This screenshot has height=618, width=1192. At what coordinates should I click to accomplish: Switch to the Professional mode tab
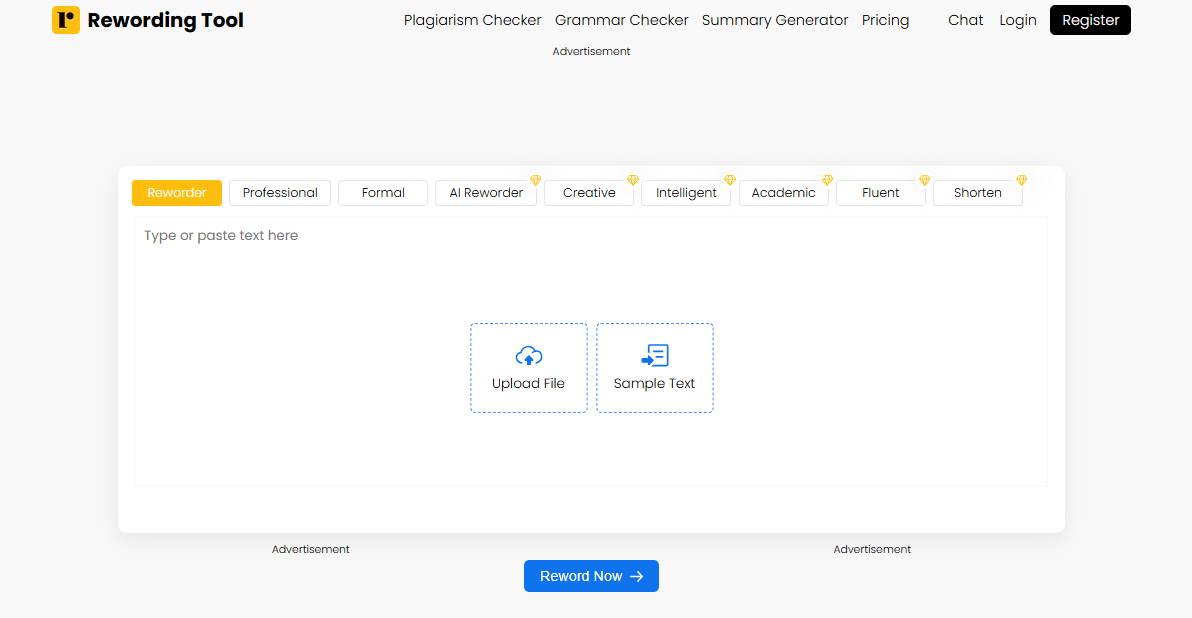click(280, 193)
